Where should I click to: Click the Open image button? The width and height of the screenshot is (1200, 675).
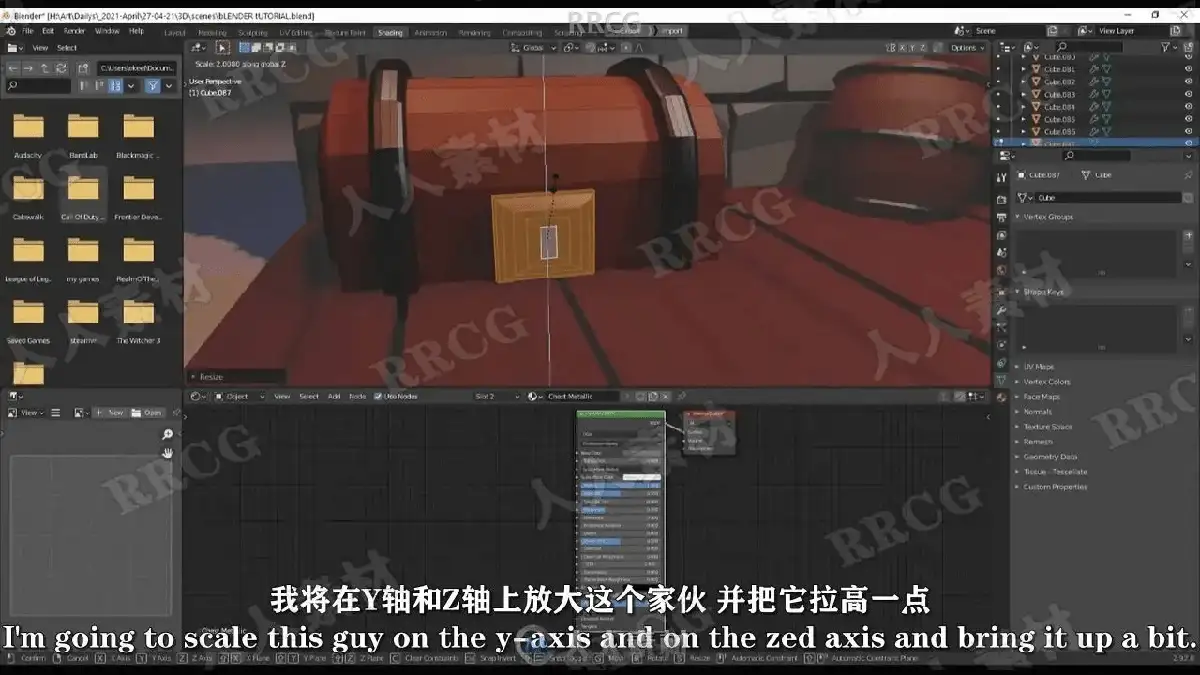[x=148, y=412]
